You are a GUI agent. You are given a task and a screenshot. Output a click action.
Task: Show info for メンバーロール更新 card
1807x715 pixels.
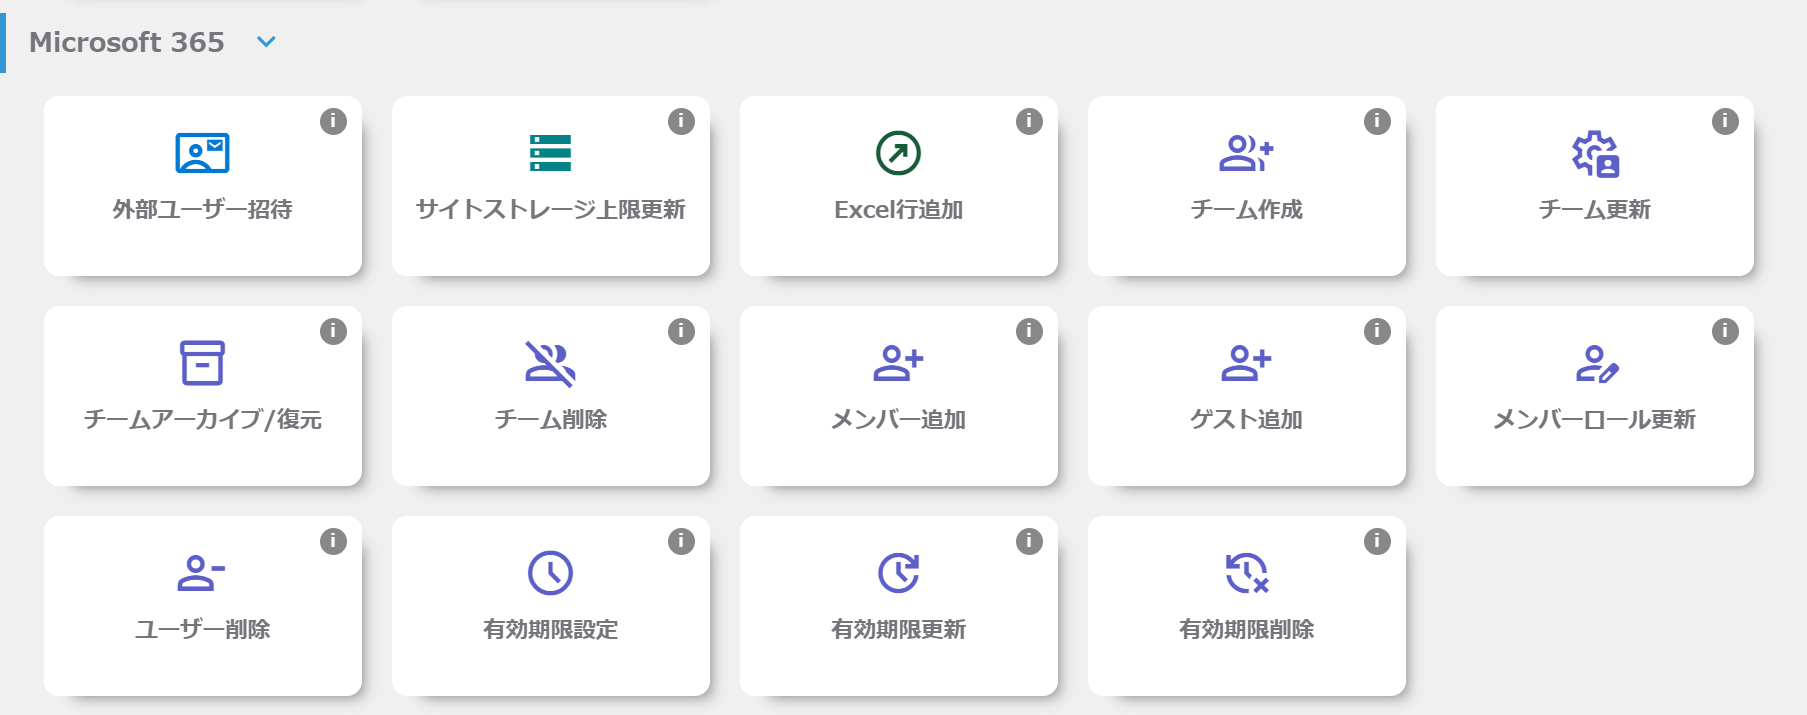tap(1725, 331)
